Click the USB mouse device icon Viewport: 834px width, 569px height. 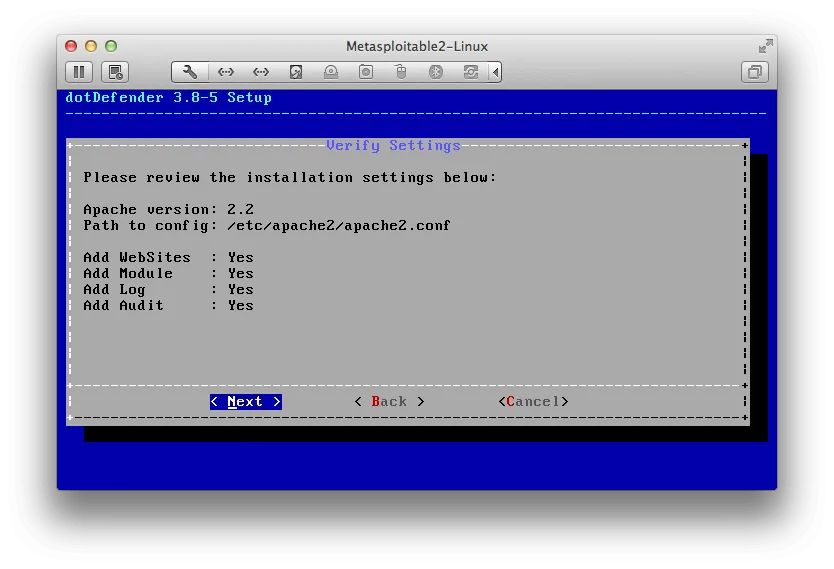point(401,72)
